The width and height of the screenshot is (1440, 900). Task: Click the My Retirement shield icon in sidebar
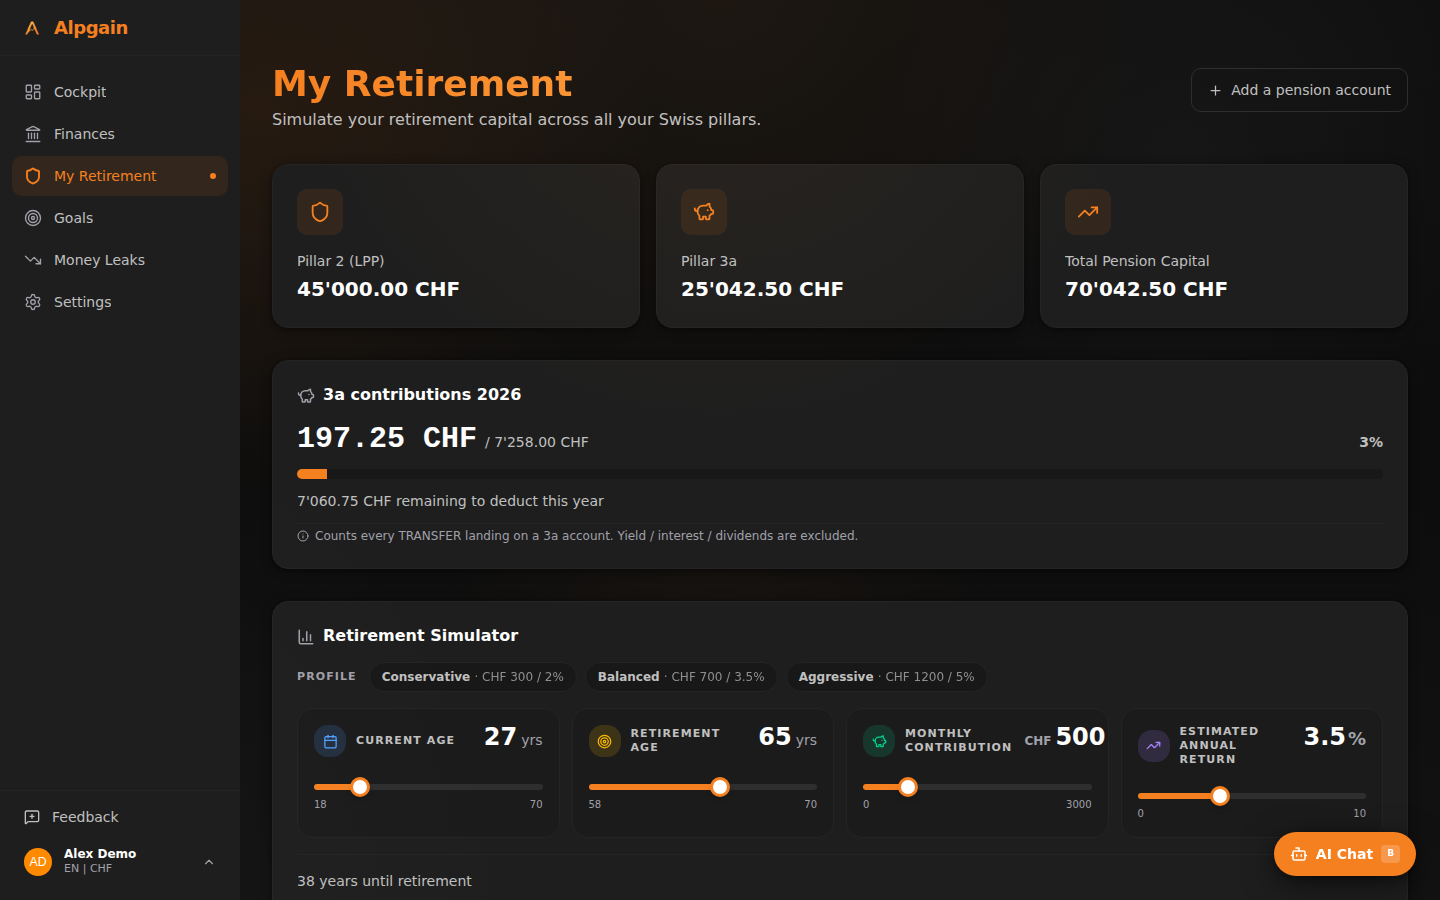click(33, 176)
